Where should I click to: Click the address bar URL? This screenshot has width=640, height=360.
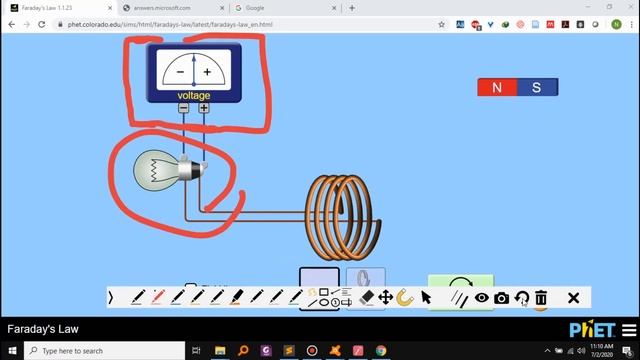click(170, 24)
